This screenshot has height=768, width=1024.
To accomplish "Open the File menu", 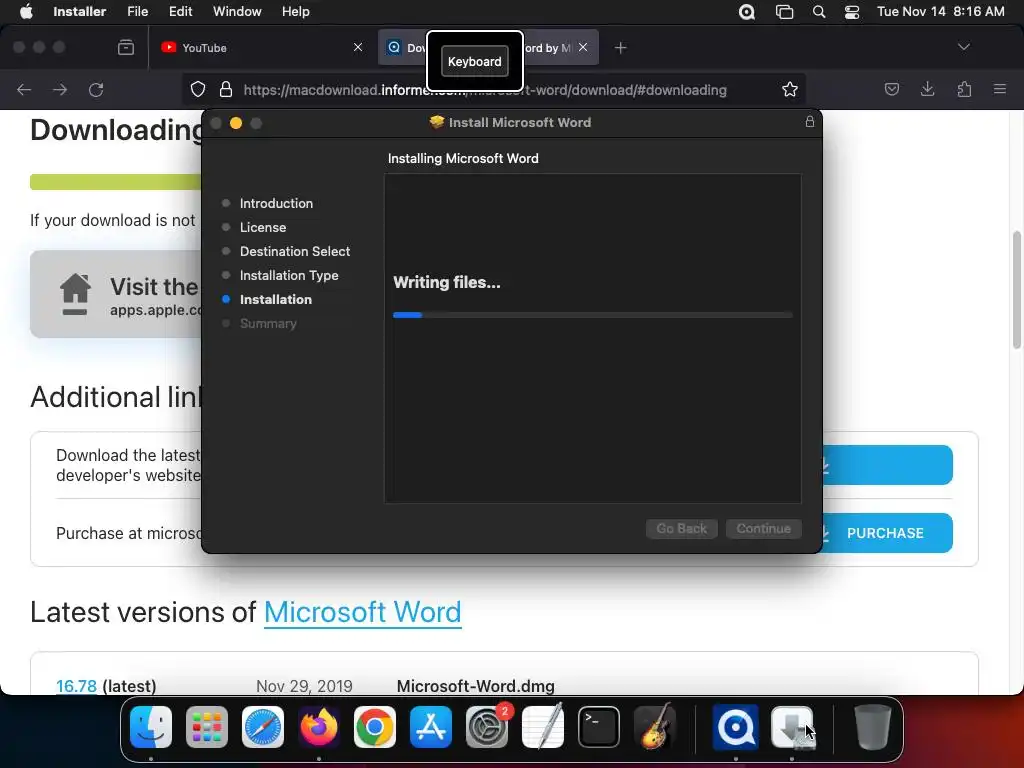I will point(137,12).
